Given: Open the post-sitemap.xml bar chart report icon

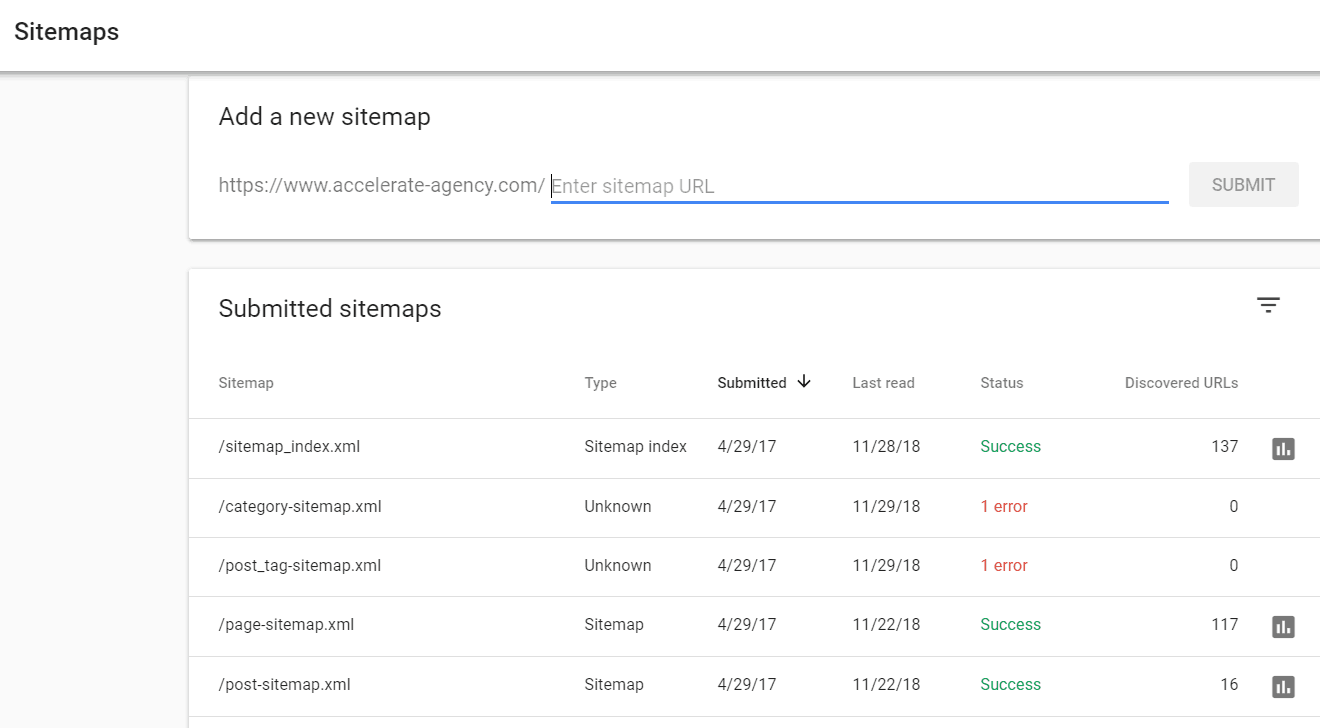Looking at the screenshot, I should (1283, 686).
